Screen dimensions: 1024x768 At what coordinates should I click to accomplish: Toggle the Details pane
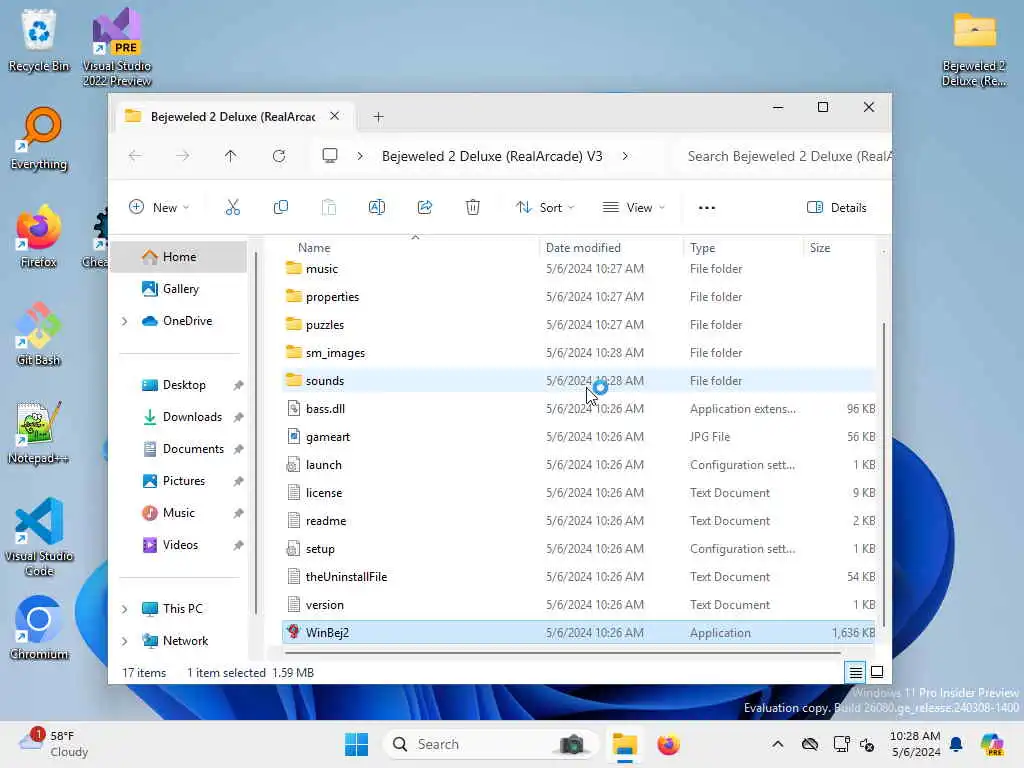[837, 208]
